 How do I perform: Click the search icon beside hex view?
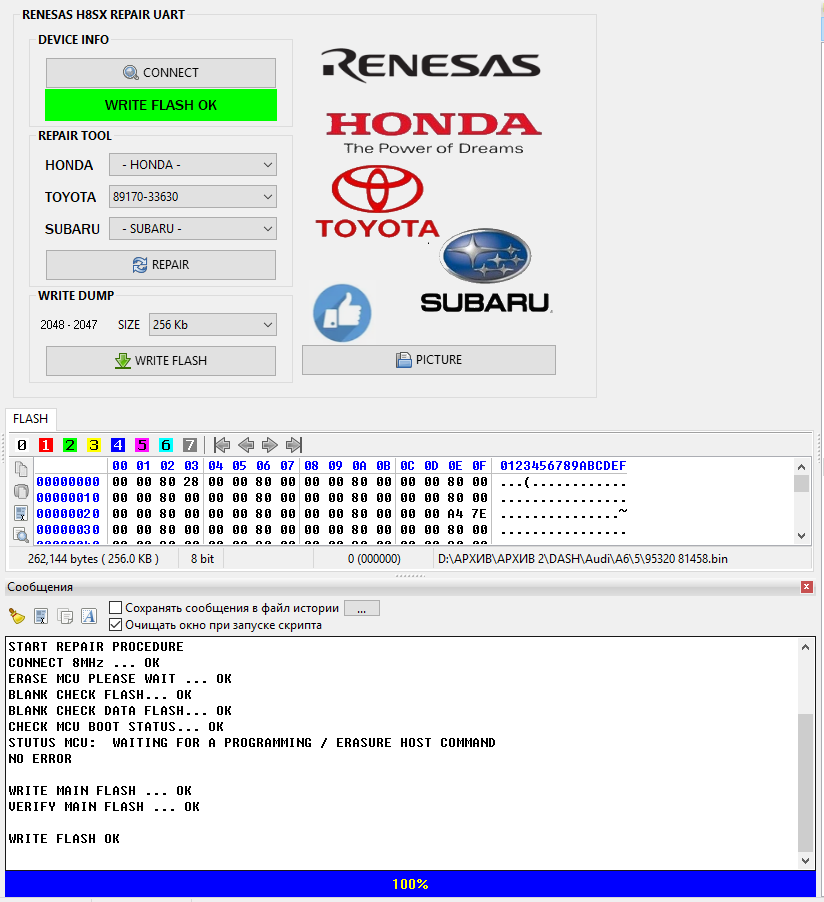21,535
